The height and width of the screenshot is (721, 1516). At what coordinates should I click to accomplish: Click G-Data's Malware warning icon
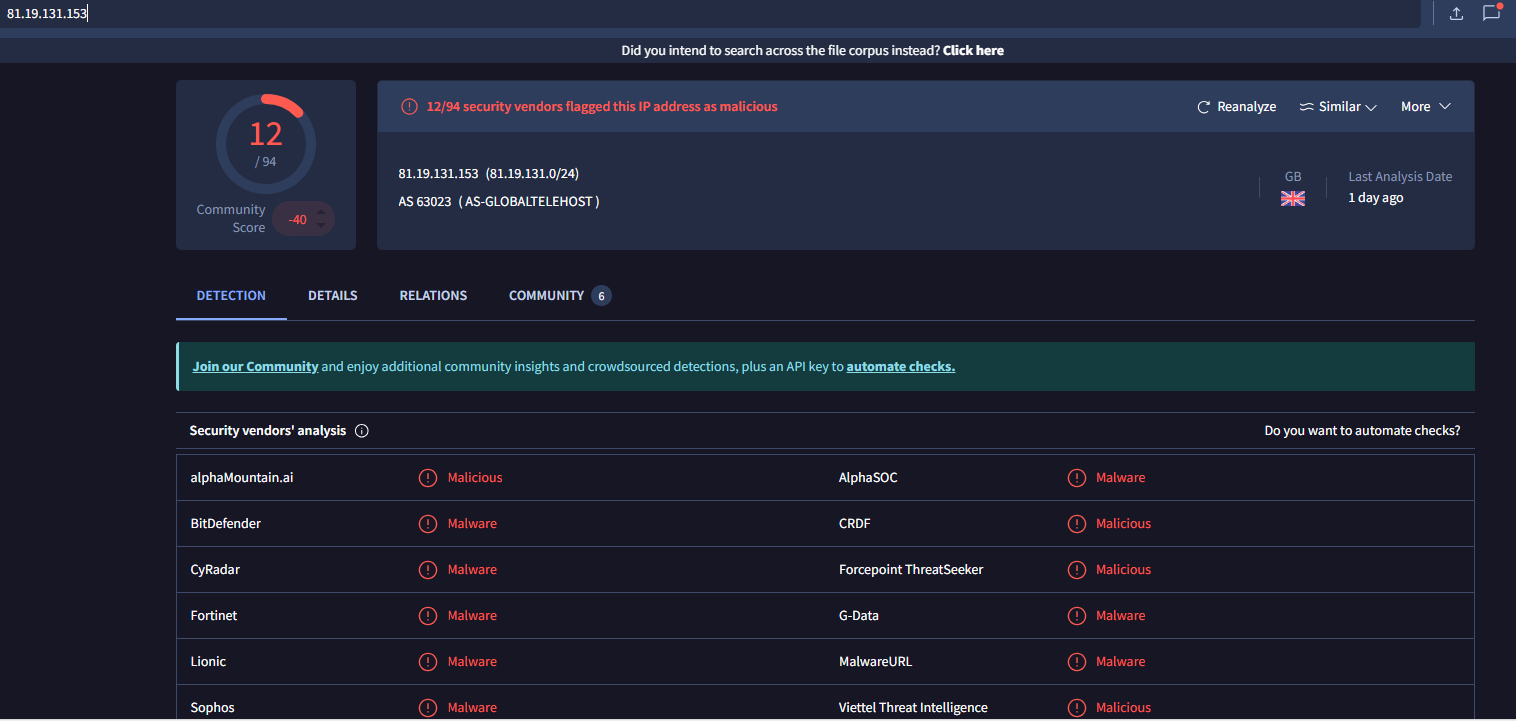tap(1077, 616)
